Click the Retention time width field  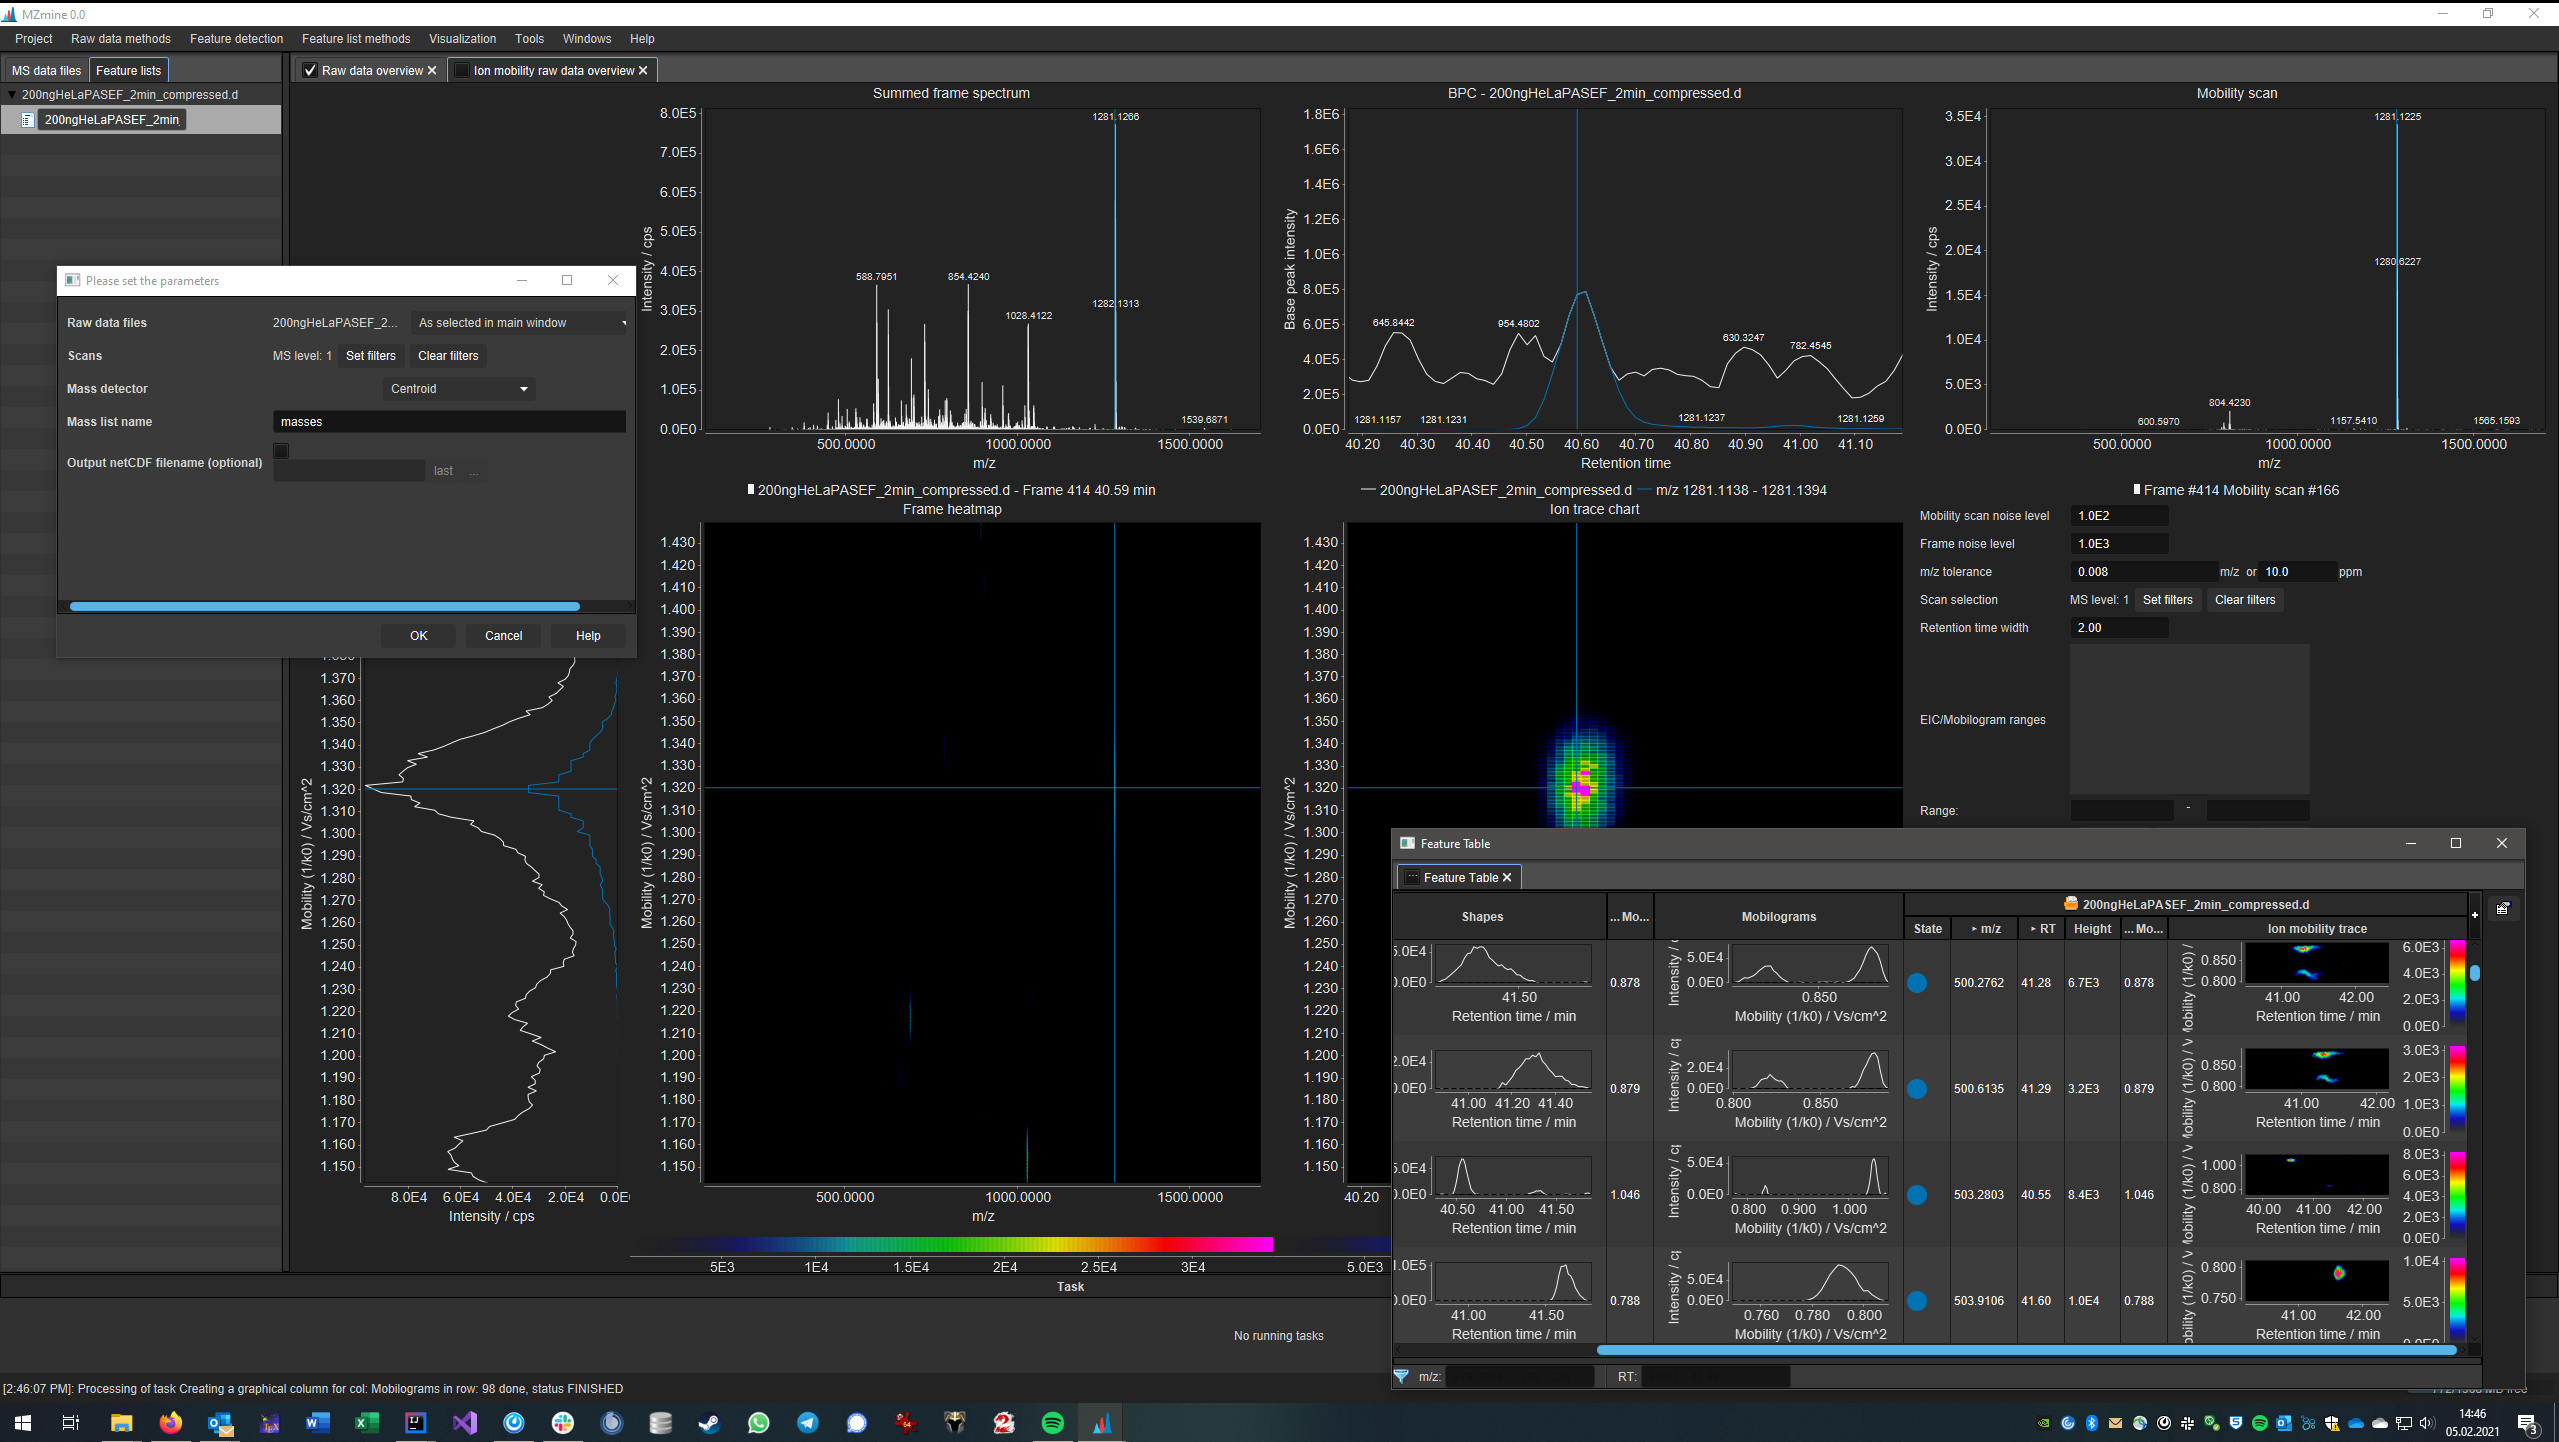[2119, 628]
